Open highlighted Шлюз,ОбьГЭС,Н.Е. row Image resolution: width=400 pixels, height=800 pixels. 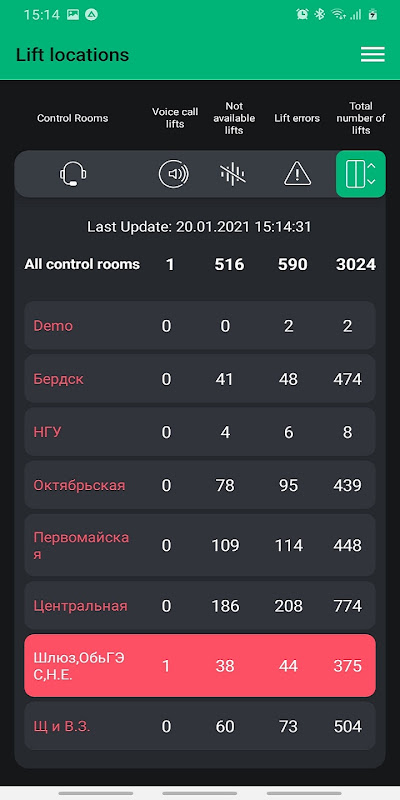(200, 665)
